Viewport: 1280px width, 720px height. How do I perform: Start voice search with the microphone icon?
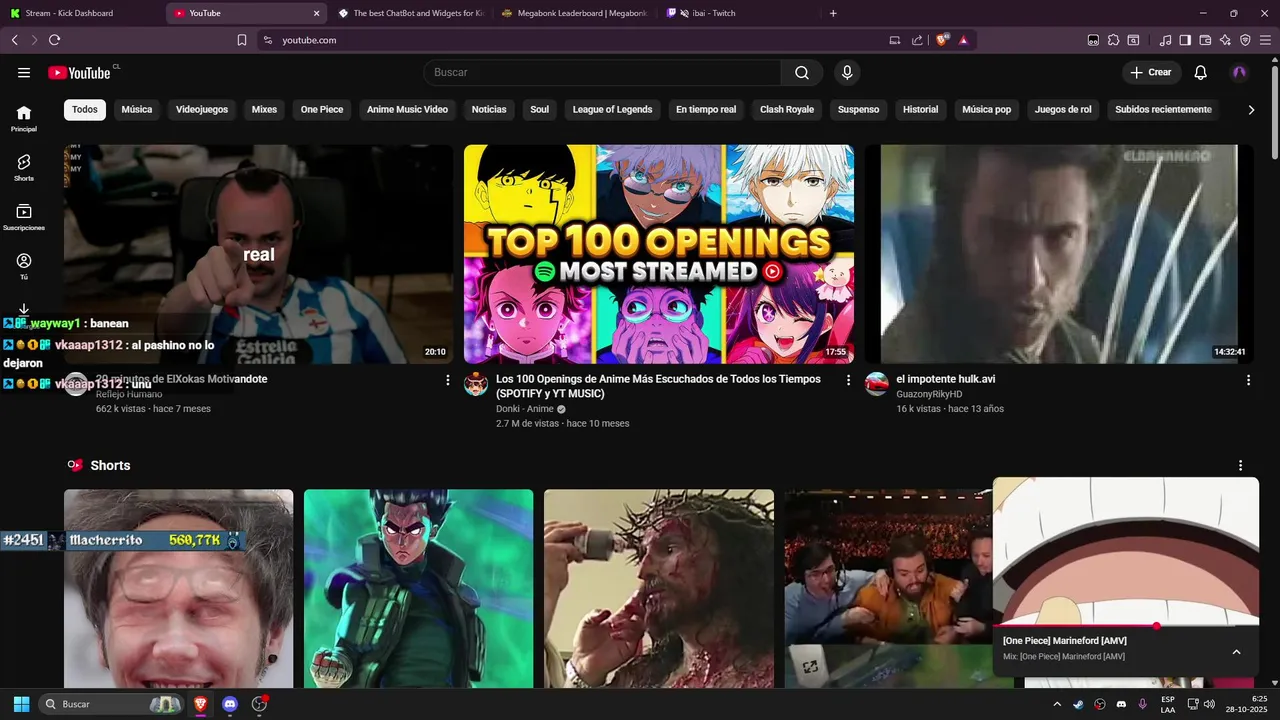[x=847, y=72]
